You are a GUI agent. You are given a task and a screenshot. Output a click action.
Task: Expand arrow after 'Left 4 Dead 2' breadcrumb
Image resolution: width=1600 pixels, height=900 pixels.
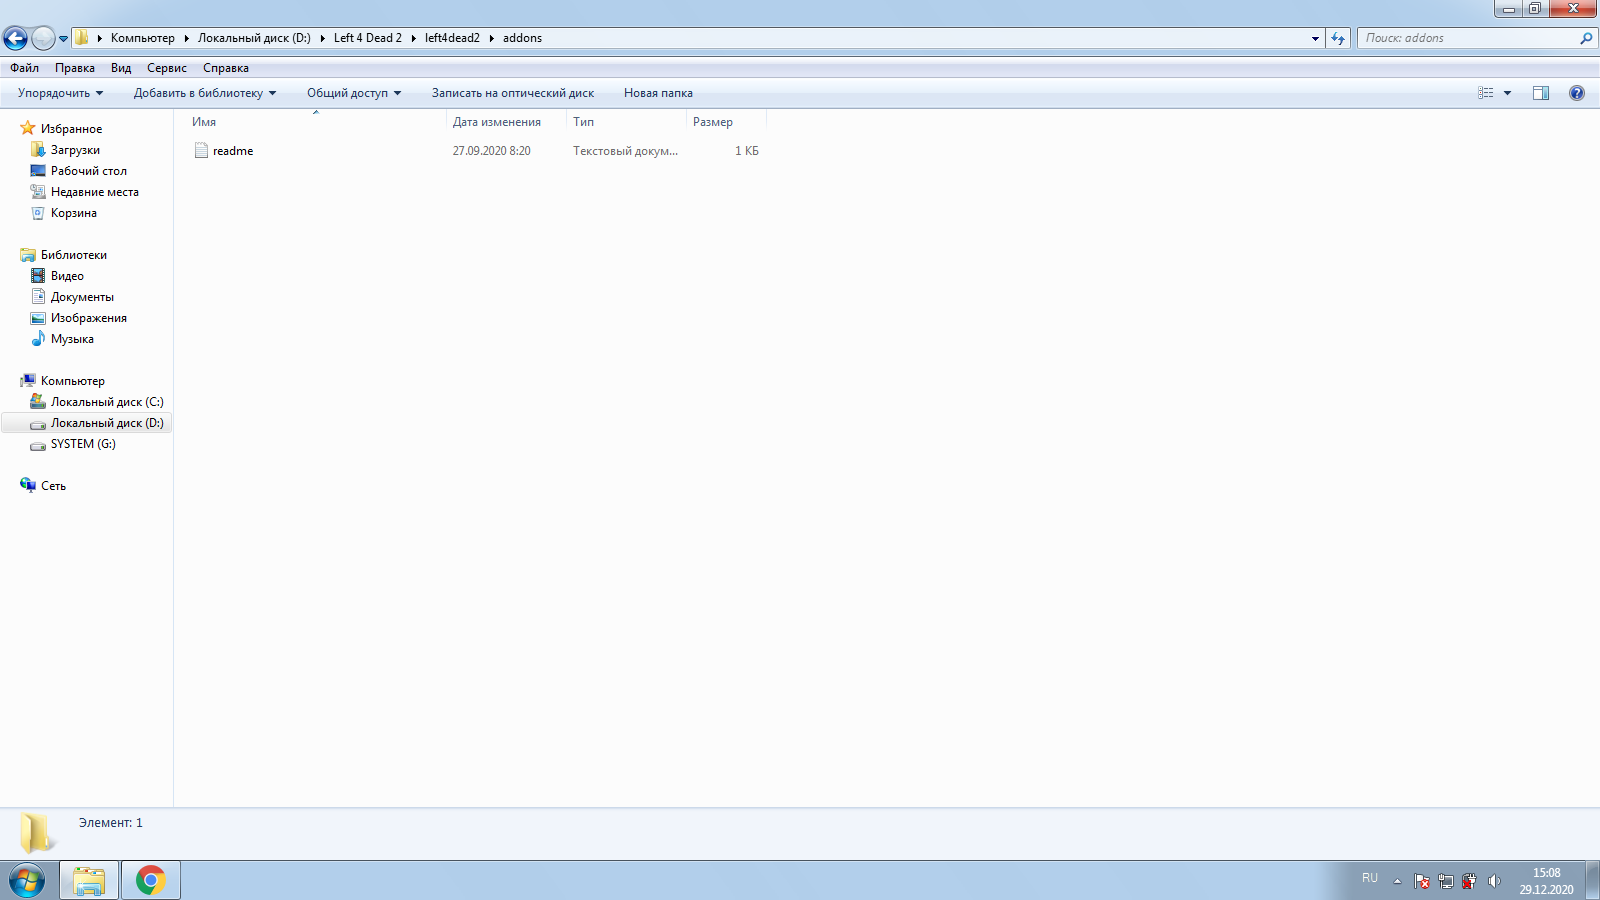(413, 38)
